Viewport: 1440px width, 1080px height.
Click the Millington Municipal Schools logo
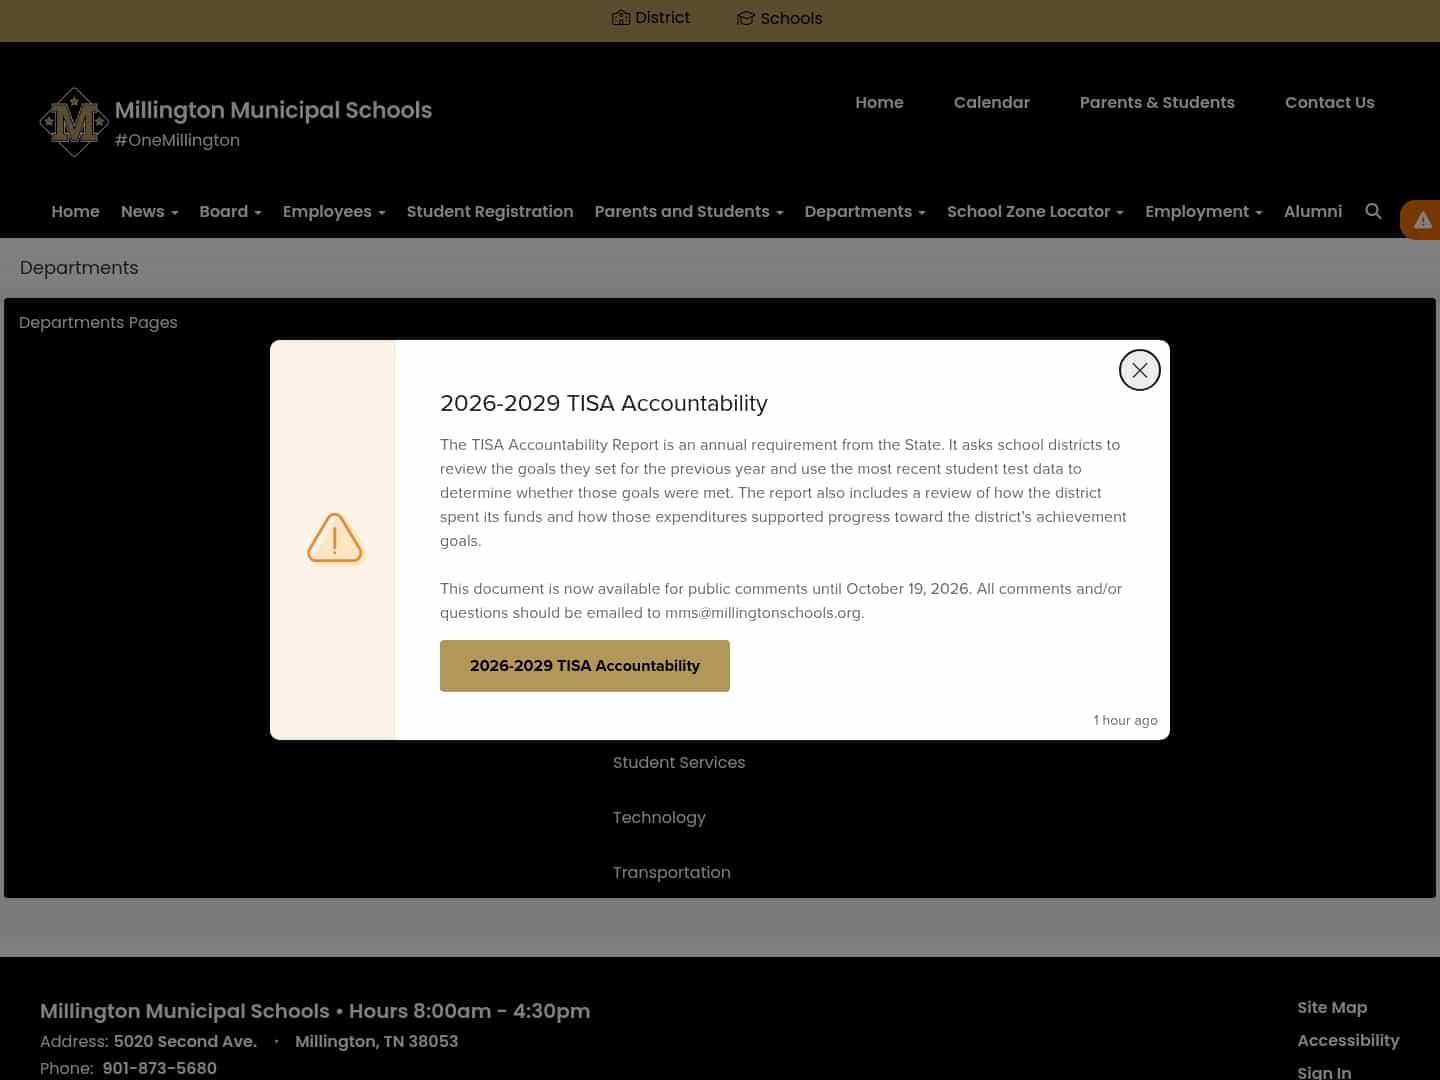(x=74, y=122)
